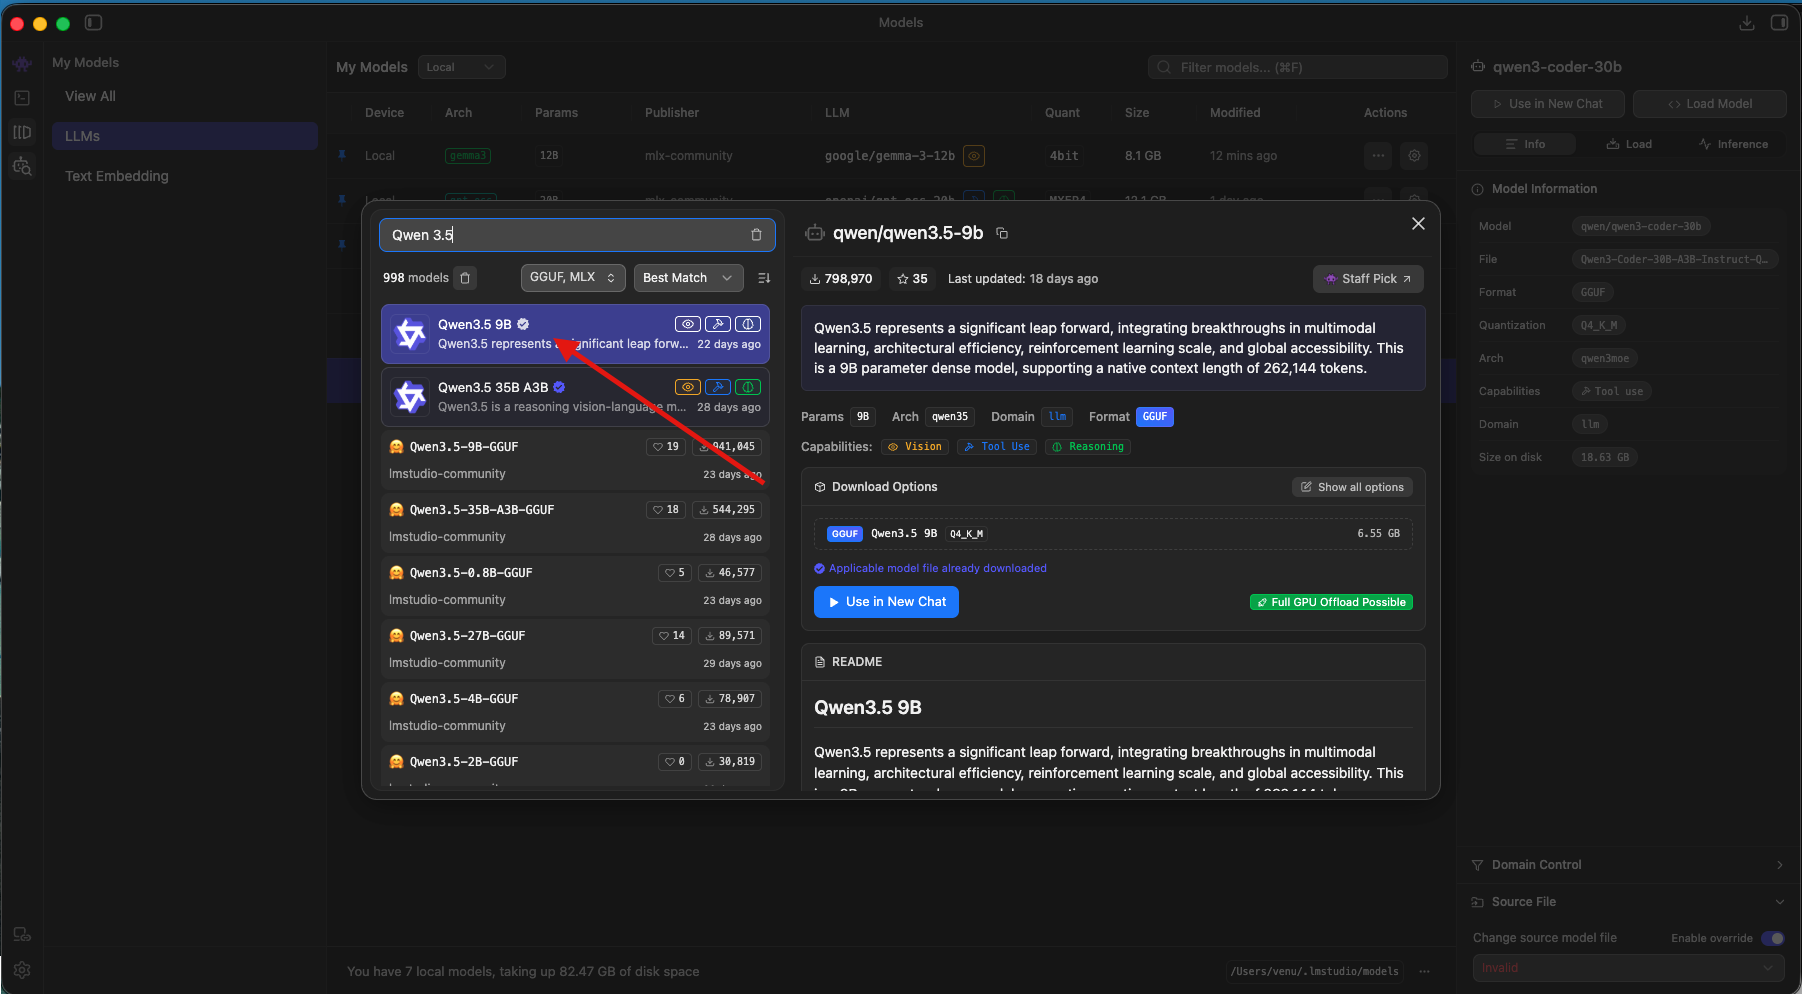Screen dimensions: 1802x994
Task: Toggle the Enable override switch
Action: [x=1772, y=938]
